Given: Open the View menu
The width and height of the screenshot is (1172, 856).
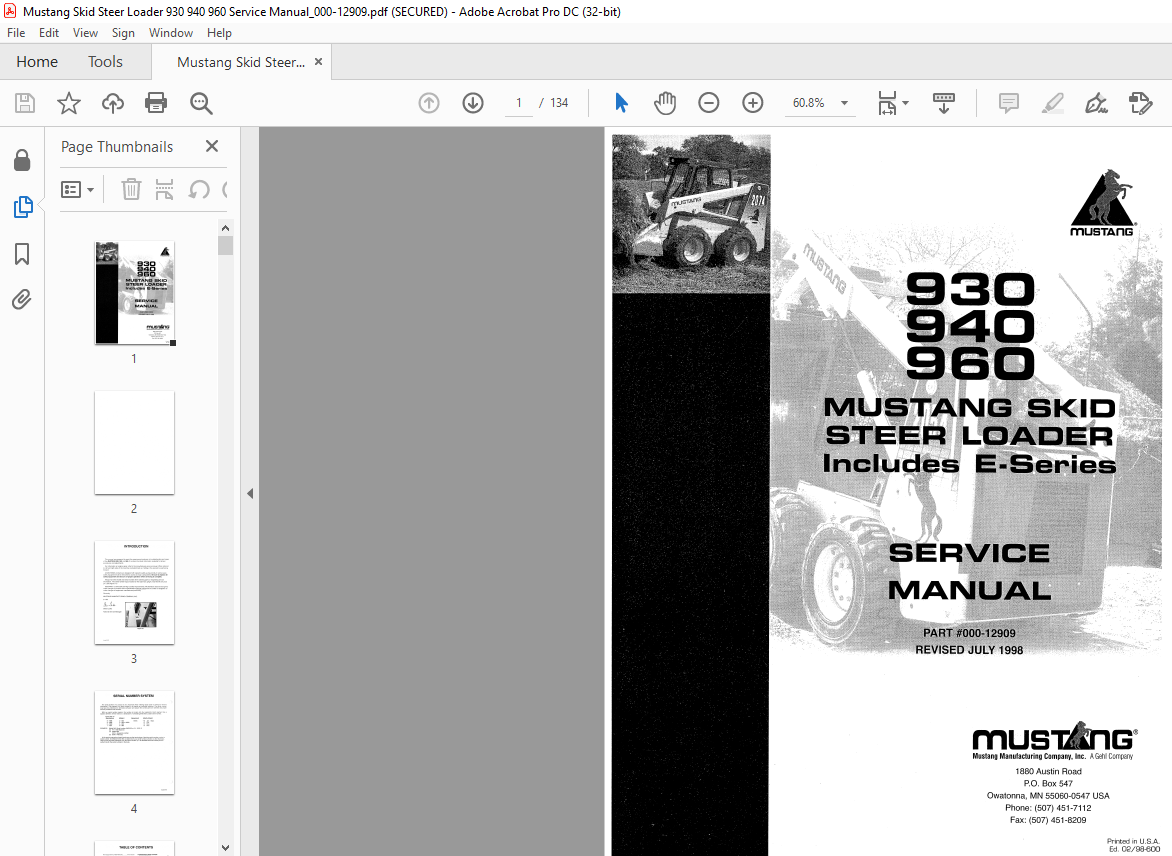Looking at the screenshot, I should coord(85,33).
